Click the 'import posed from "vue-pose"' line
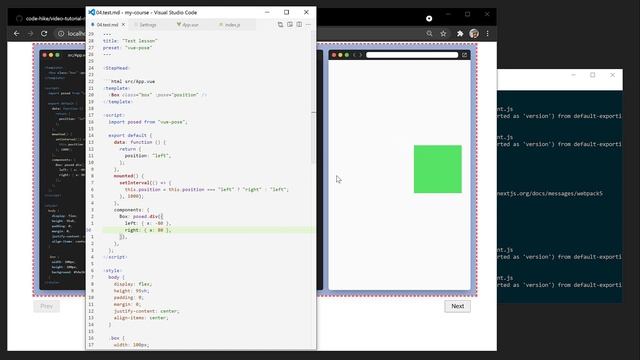This screenshot has width=640, height=360. [x=148, y=122]
